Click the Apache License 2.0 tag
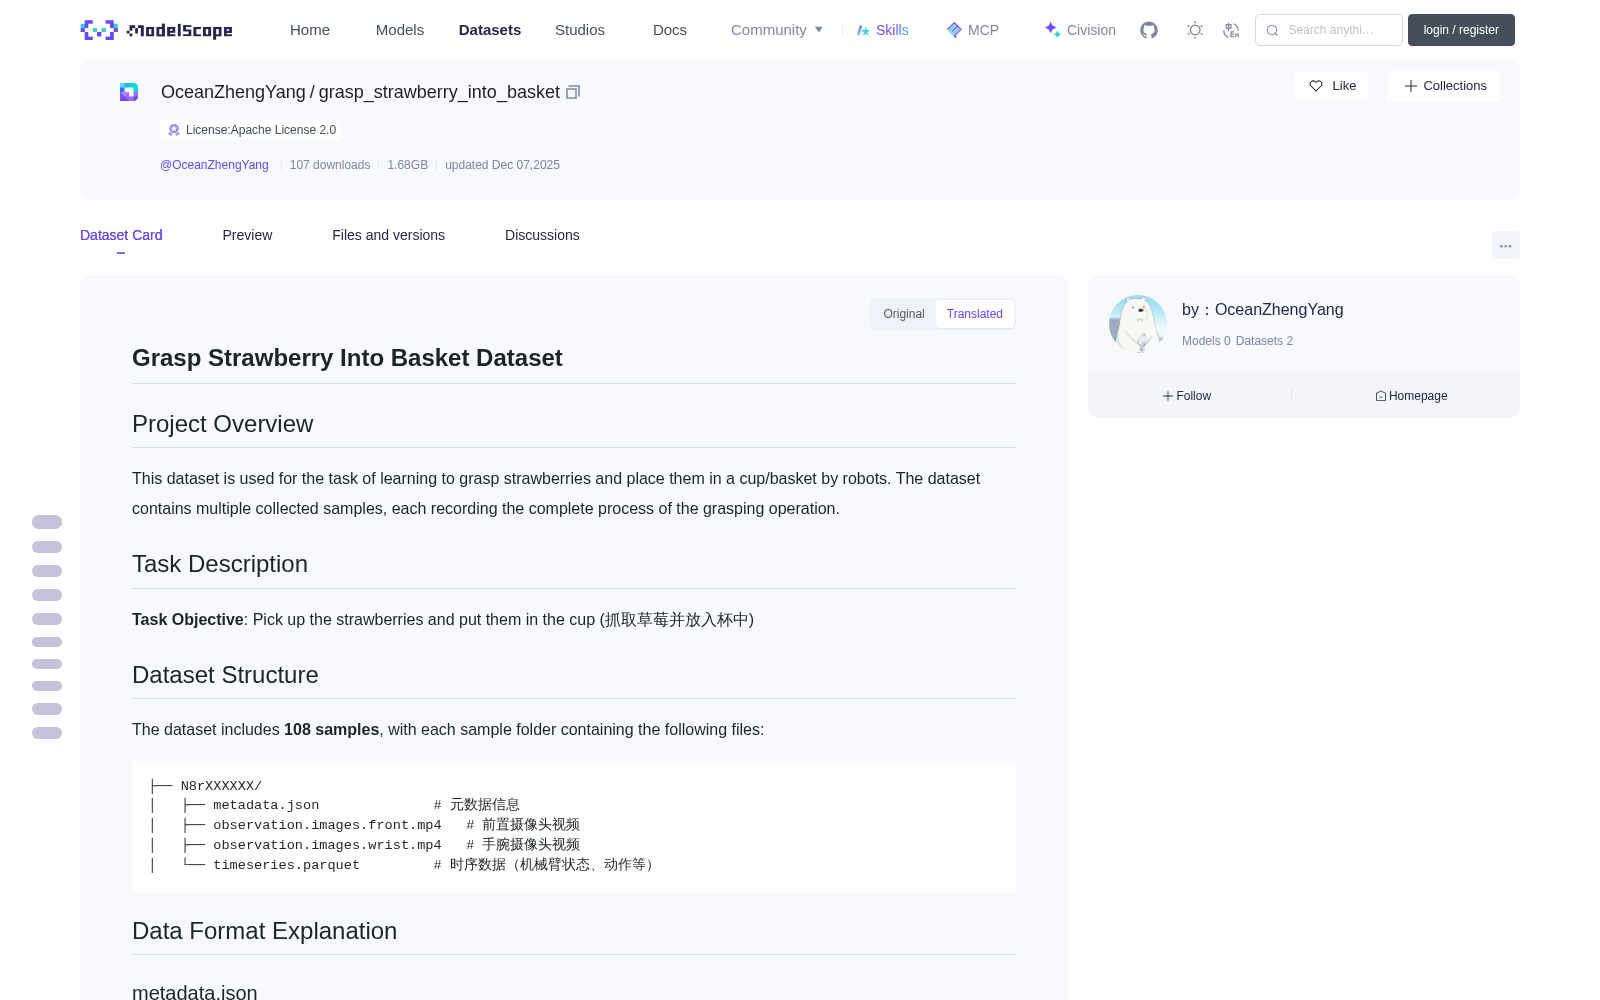This screenshot has height=1000, width=1600. pyautogui.click(x=251, y=130)
